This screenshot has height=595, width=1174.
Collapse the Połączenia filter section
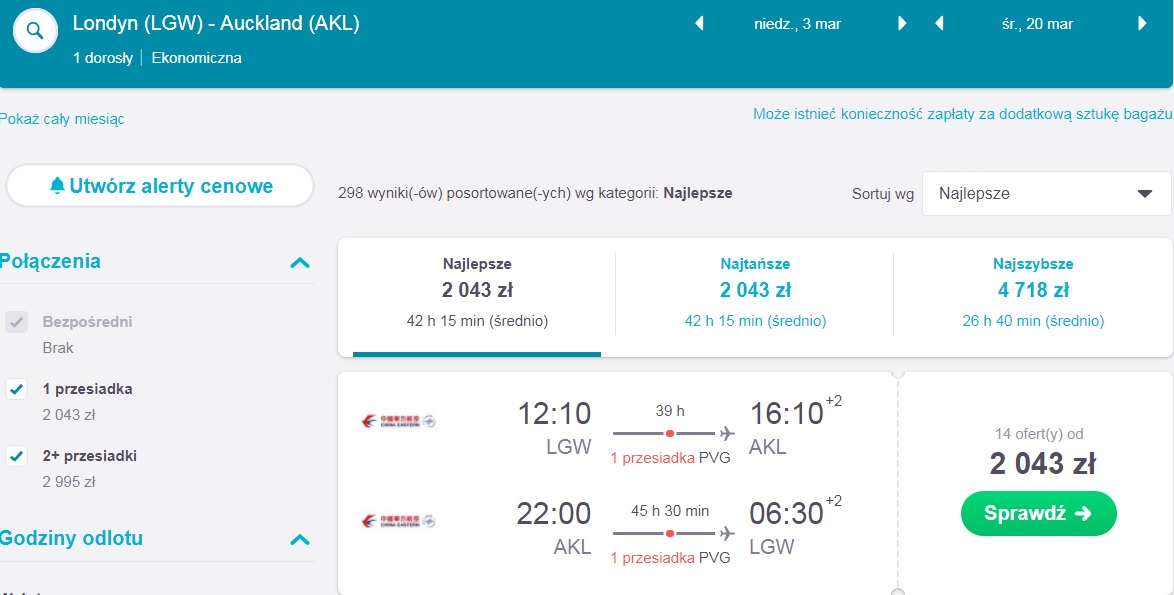tap(299, 263)
